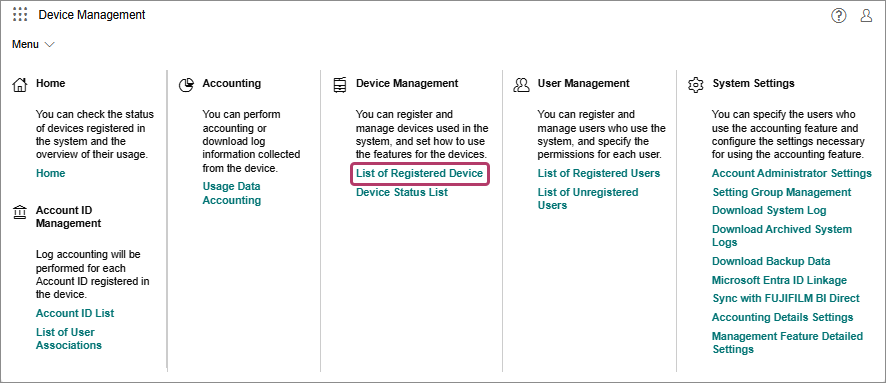Click the Device Management page title
Viewport: 886px width, 383px height.
click(x=92, y=15)
